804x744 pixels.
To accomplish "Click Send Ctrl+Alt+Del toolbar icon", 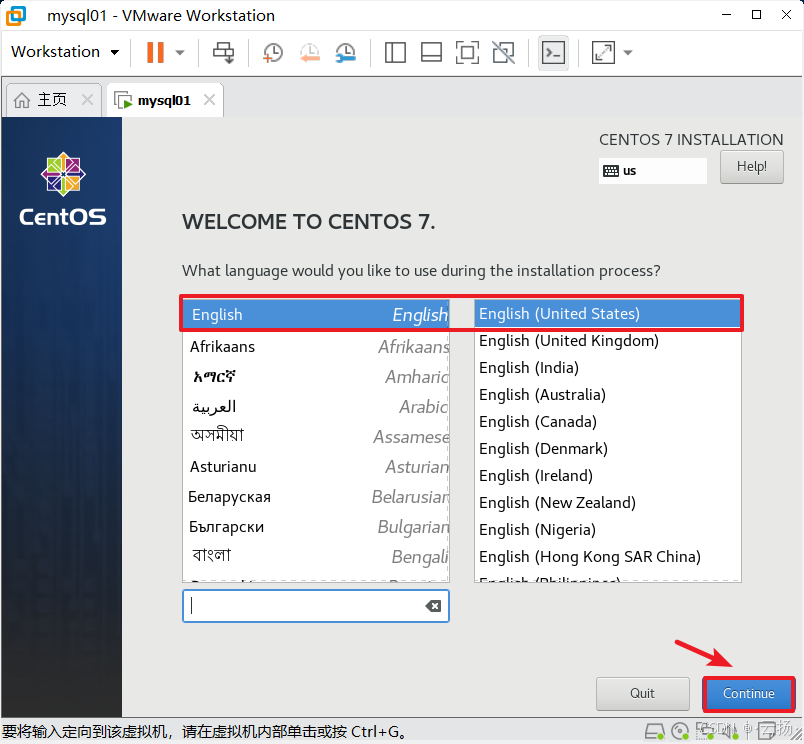I will [x=224, y=52].
